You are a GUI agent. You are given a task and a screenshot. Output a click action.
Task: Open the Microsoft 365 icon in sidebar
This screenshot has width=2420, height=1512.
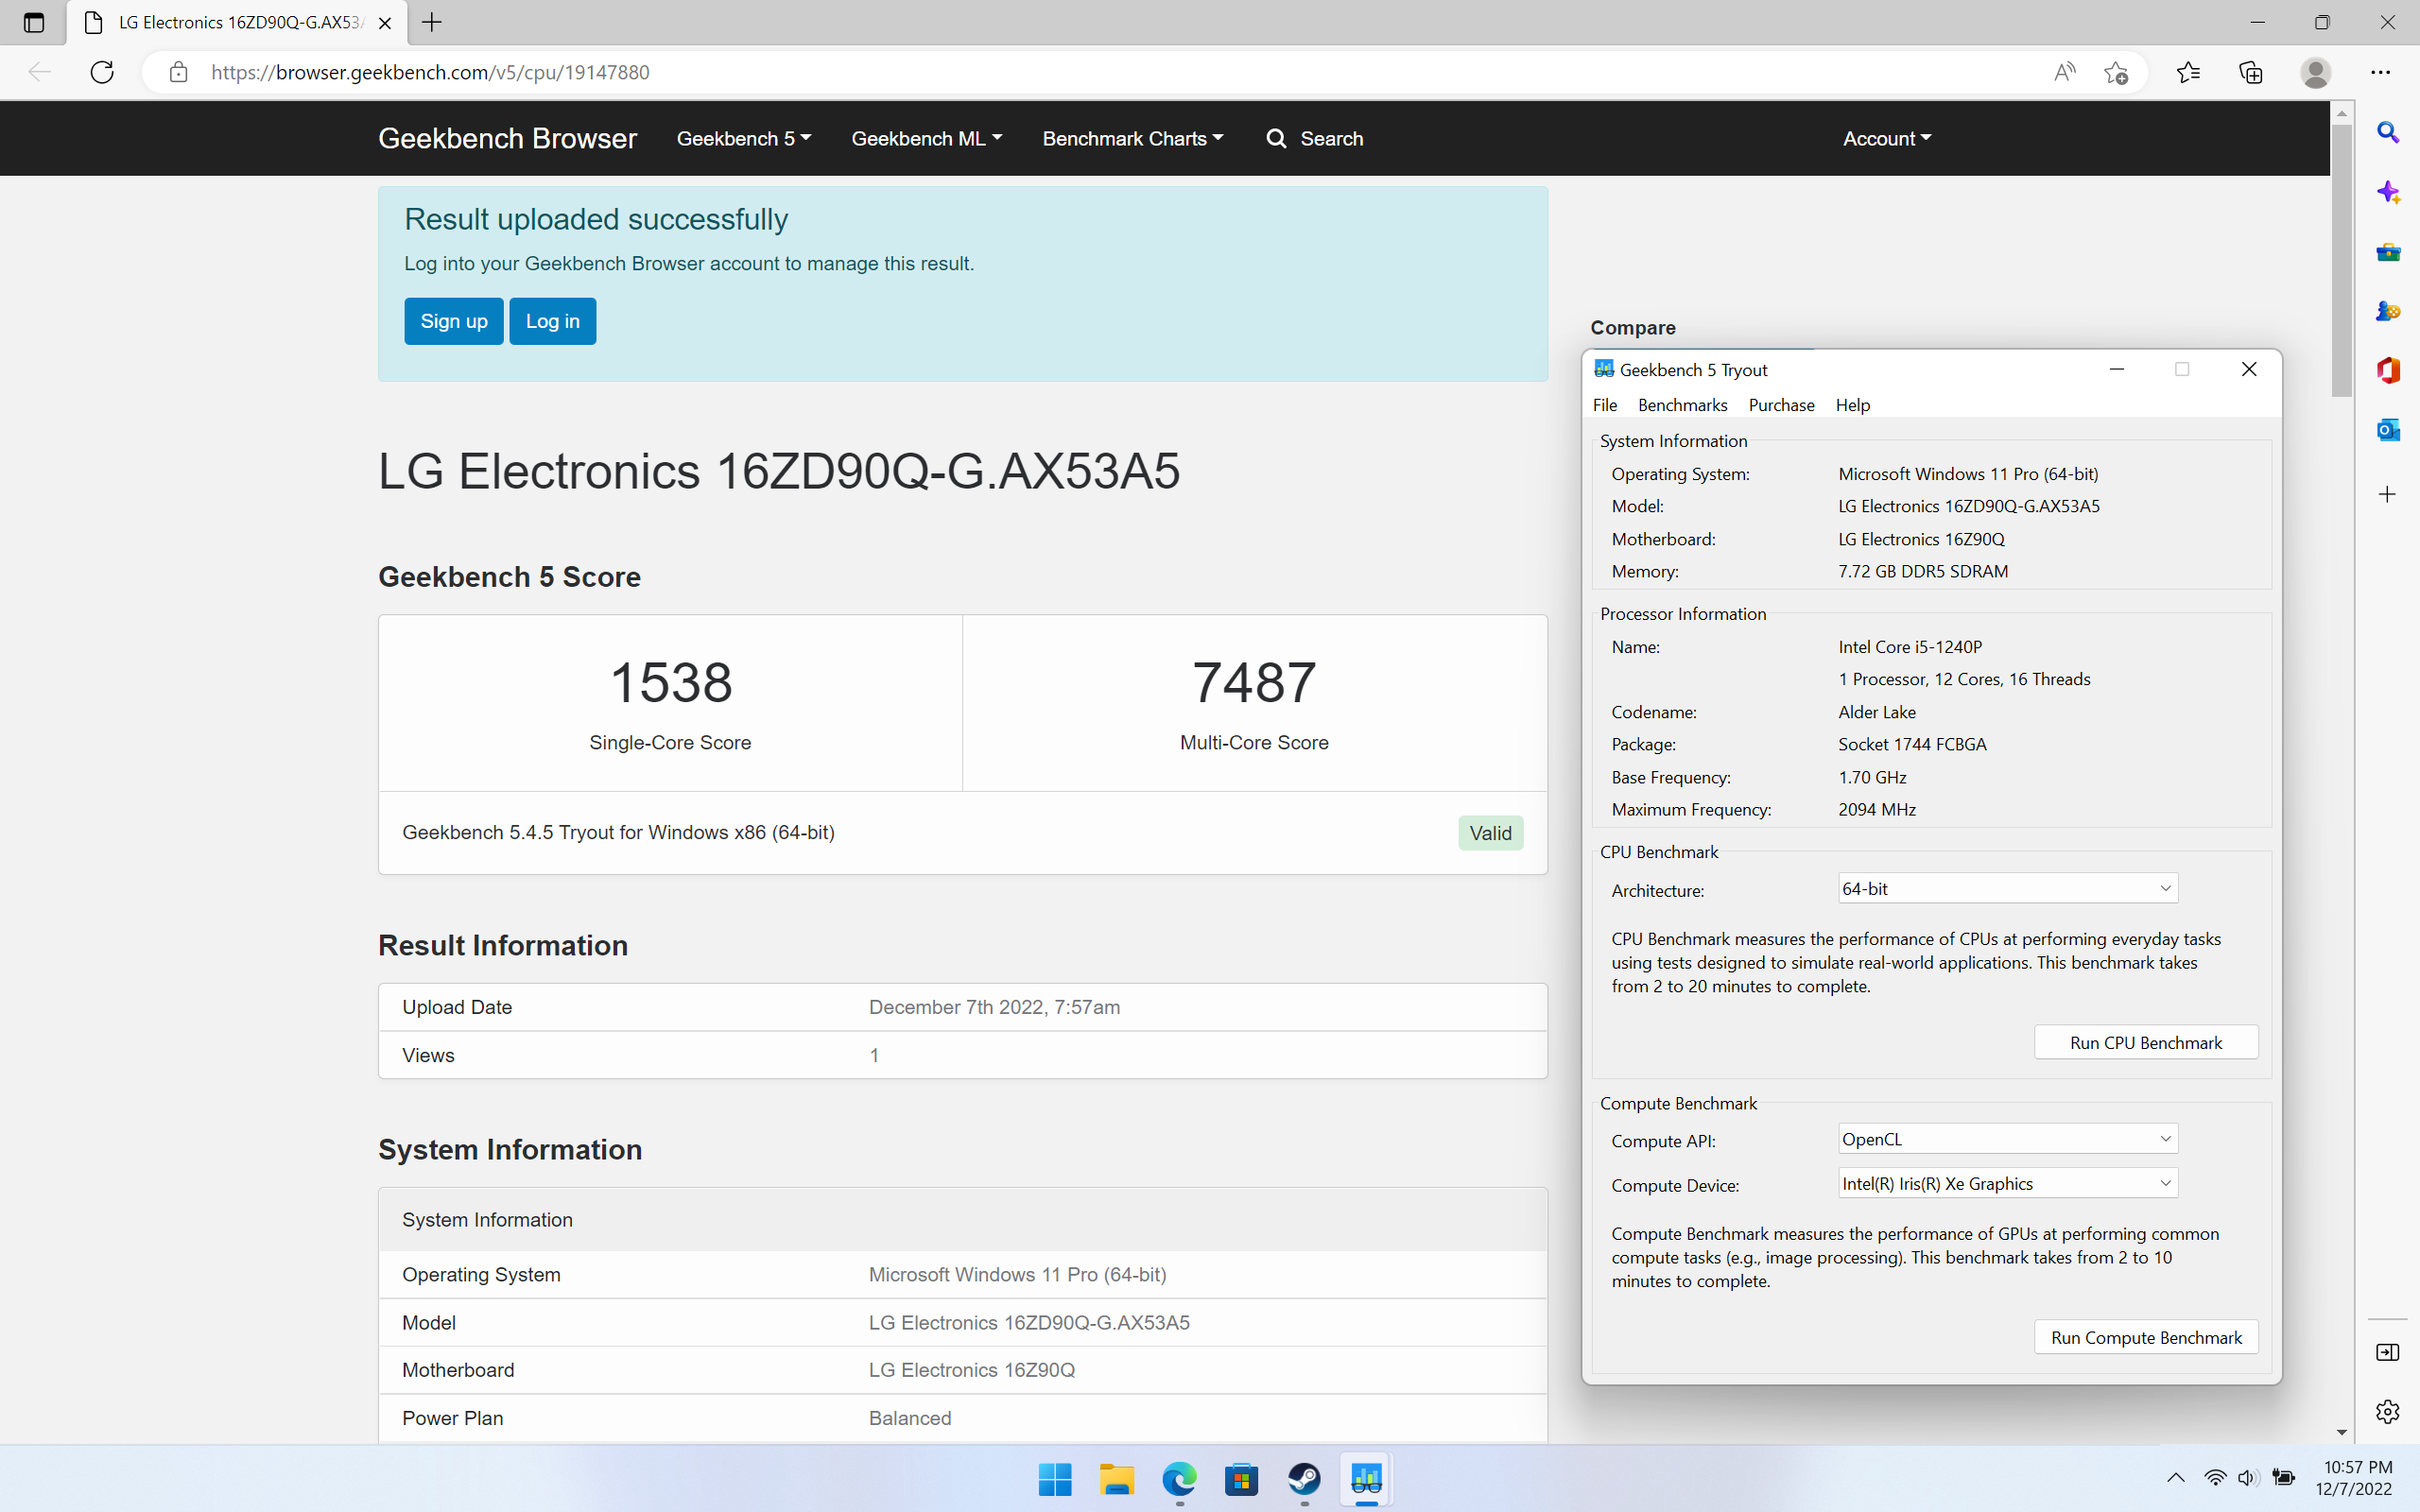(2387, 370)
